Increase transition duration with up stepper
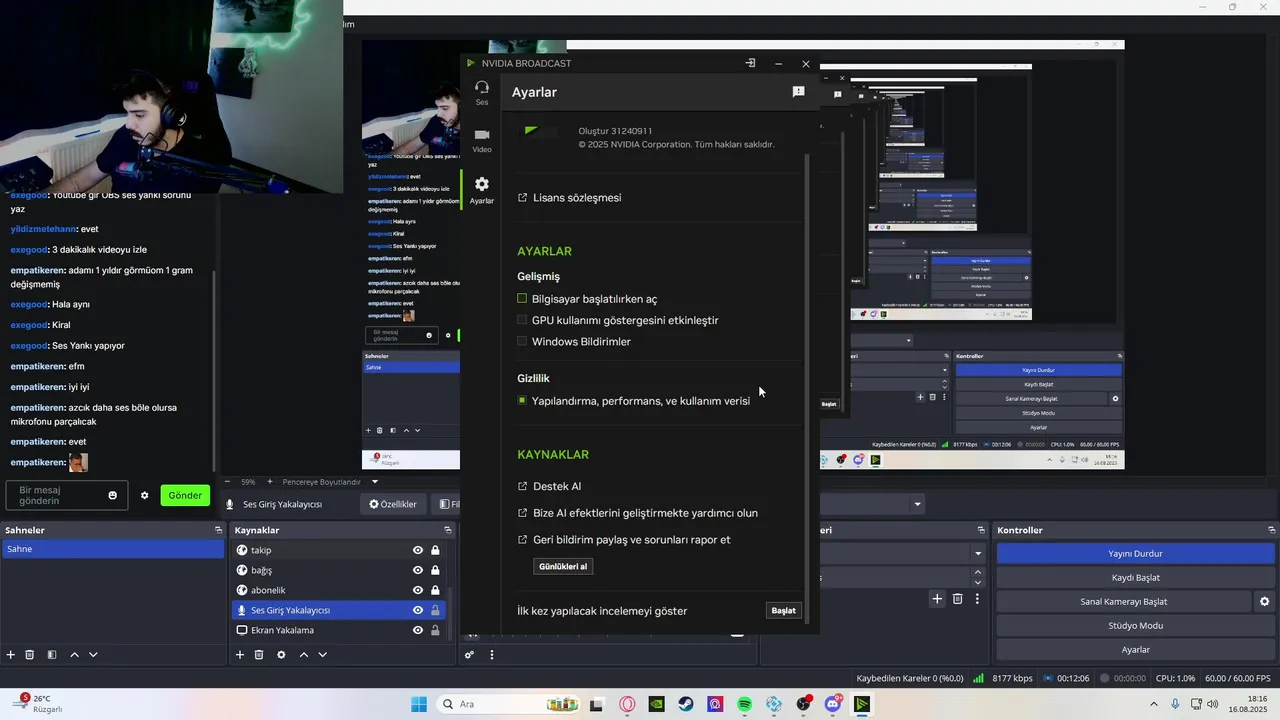The height and width of the screenshot is (720, 1280). (x=978, y=572)
